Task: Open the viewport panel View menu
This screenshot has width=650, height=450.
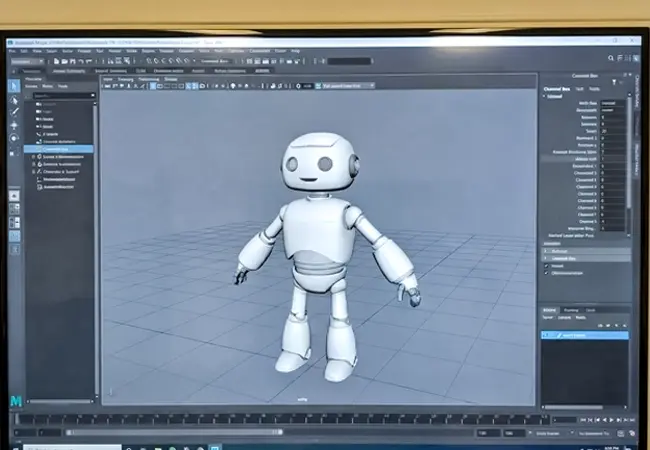Action: (108, 79)
